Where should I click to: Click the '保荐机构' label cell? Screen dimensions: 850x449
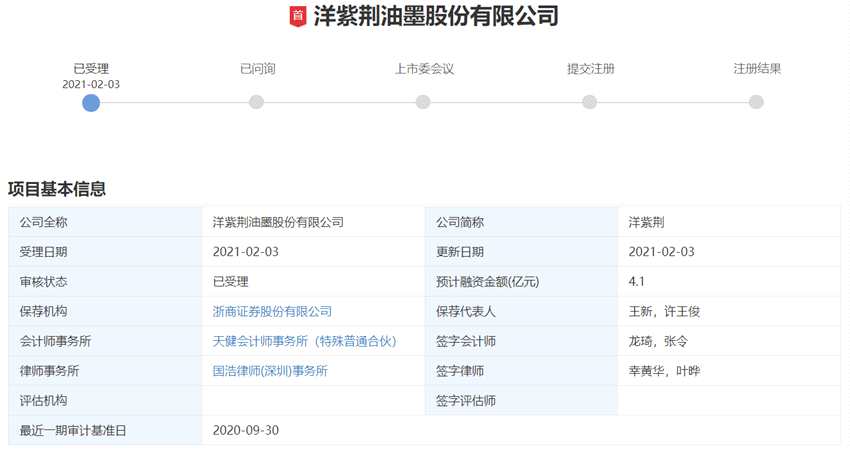(x=105, y=311)
